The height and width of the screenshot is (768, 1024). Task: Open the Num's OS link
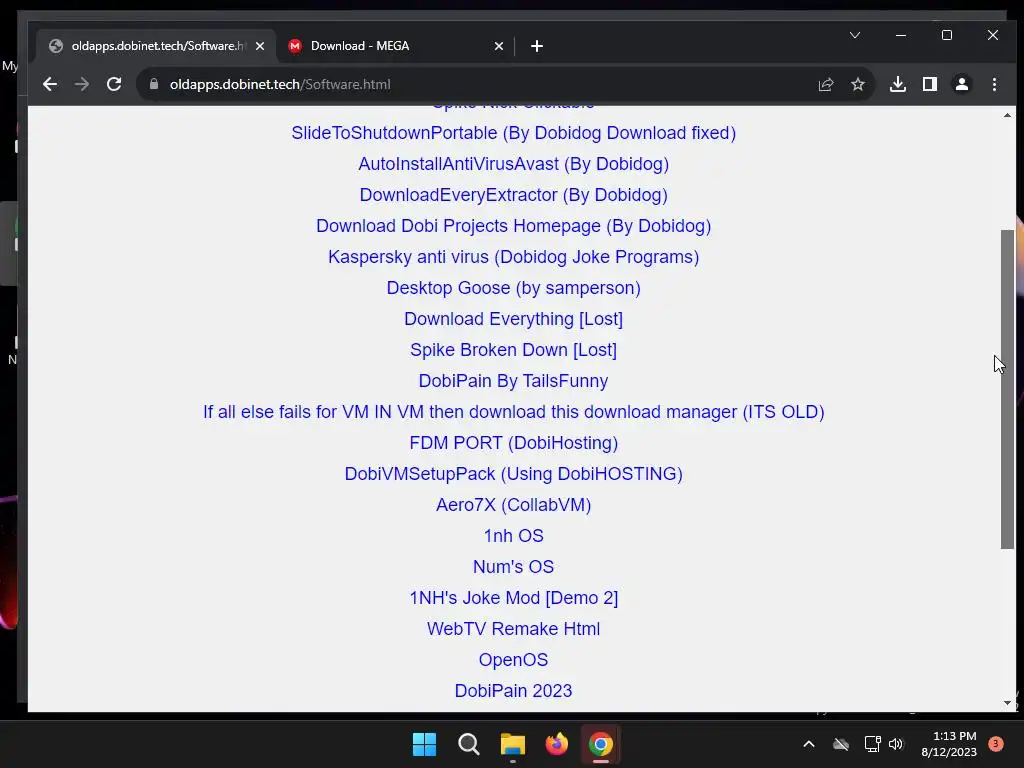click(x=513, y=567)
